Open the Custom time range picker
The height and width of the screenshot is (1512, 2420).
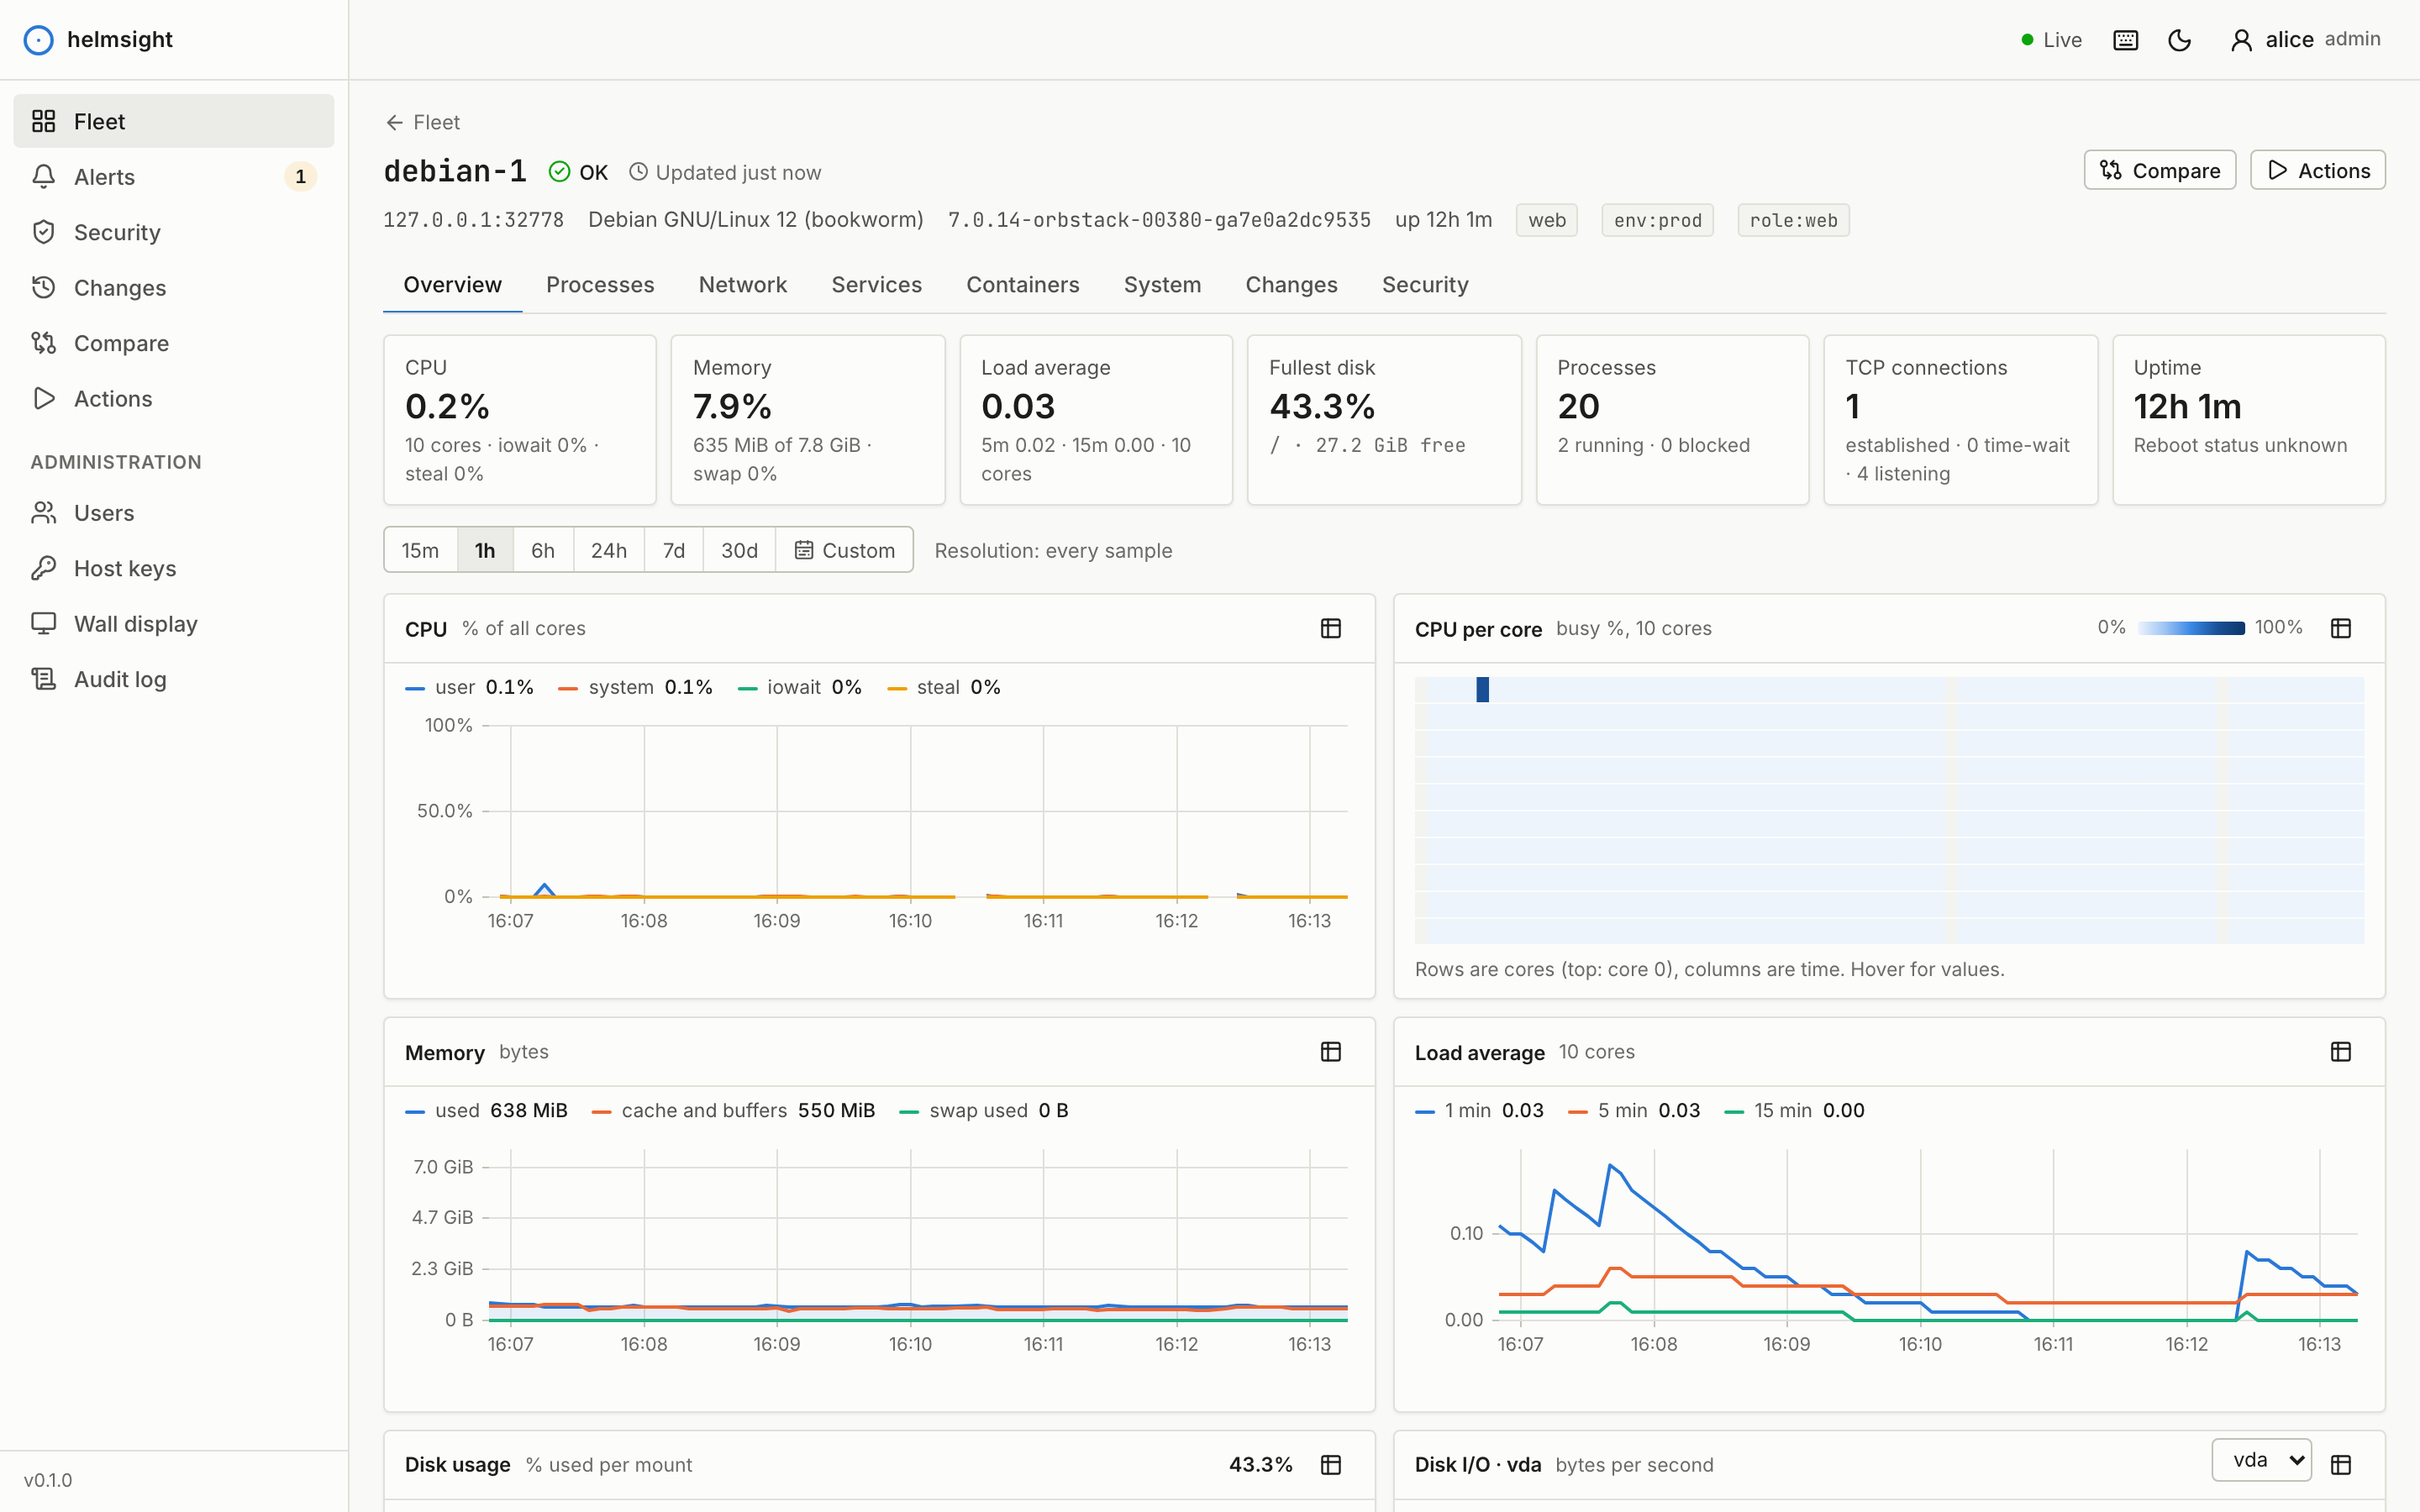pos(844,550)
